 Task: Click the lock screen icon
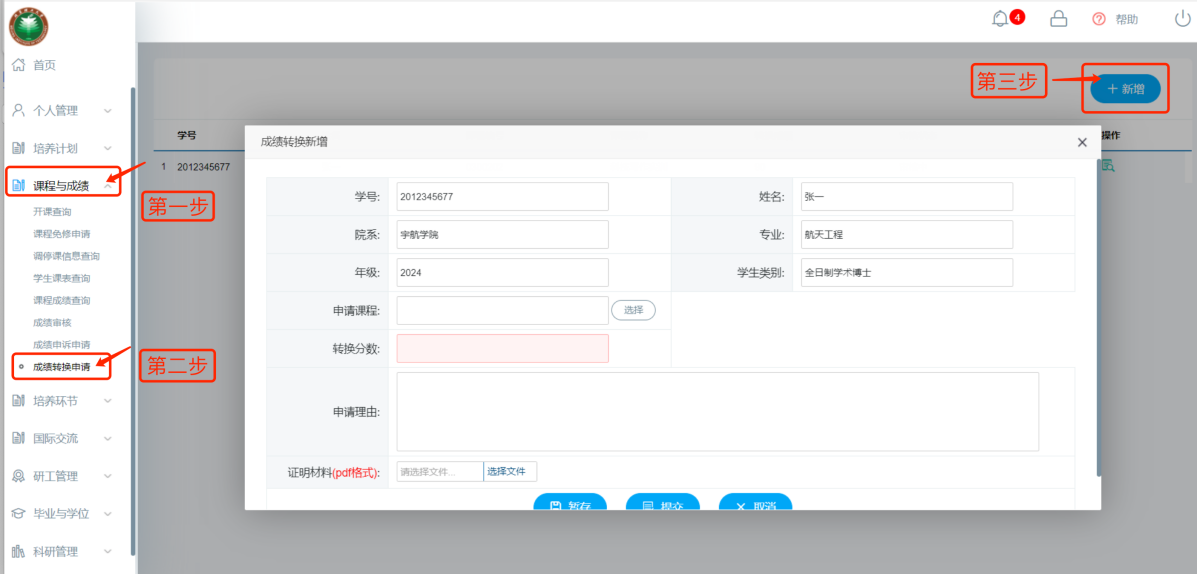(1058, 19)
